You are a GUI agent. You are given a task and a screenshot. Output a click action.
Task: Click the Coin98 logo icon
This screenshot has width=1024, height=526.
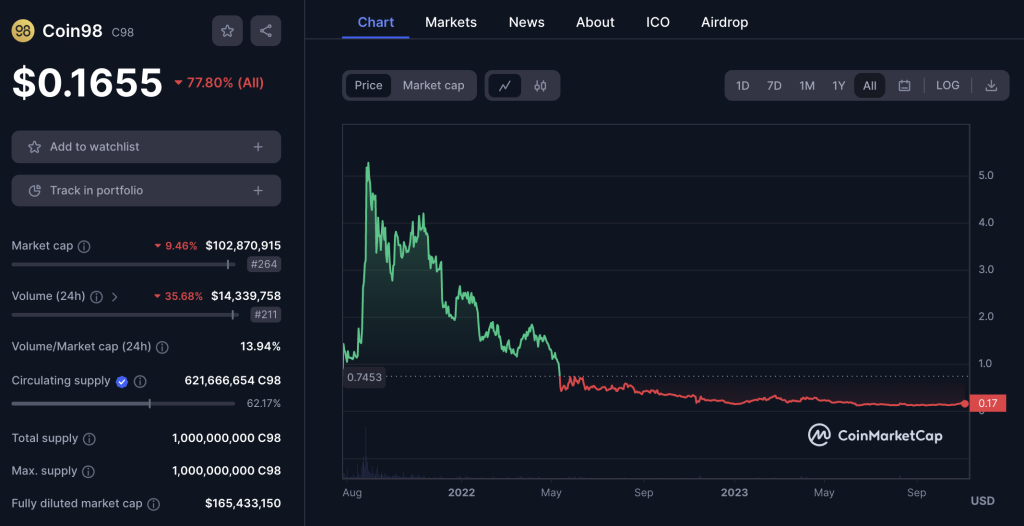tap(23, 31)
